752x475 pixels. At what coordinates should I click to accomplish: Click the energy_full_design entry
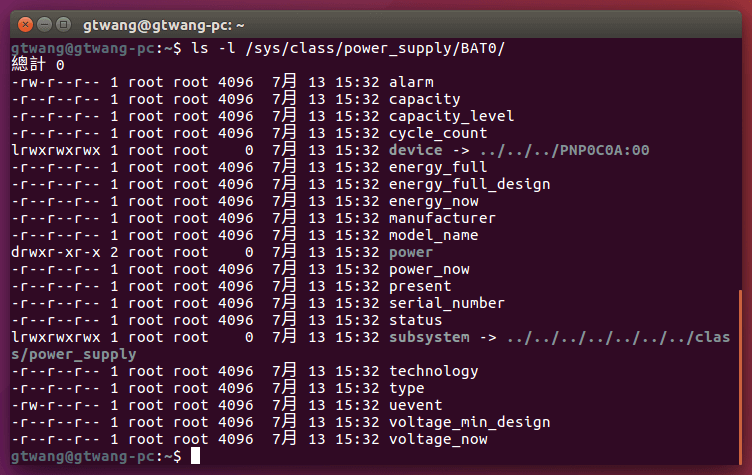(x=469, y=184)
